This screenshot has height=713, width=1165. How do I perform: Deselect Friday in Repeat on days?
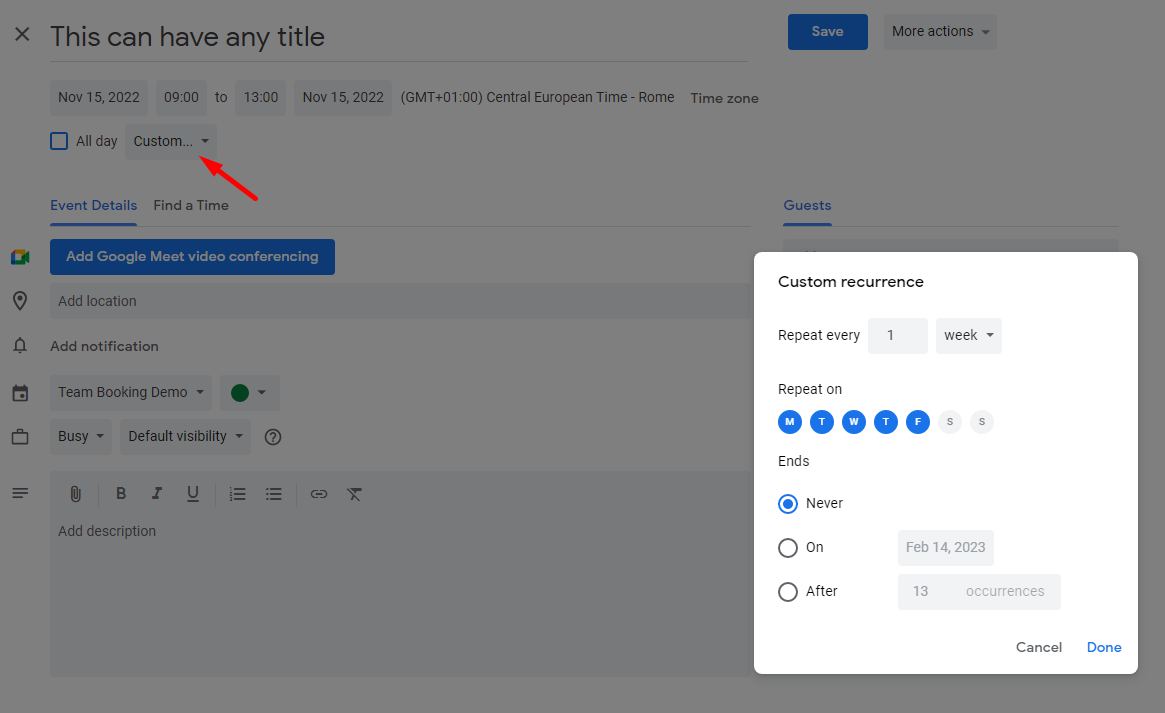918,422
